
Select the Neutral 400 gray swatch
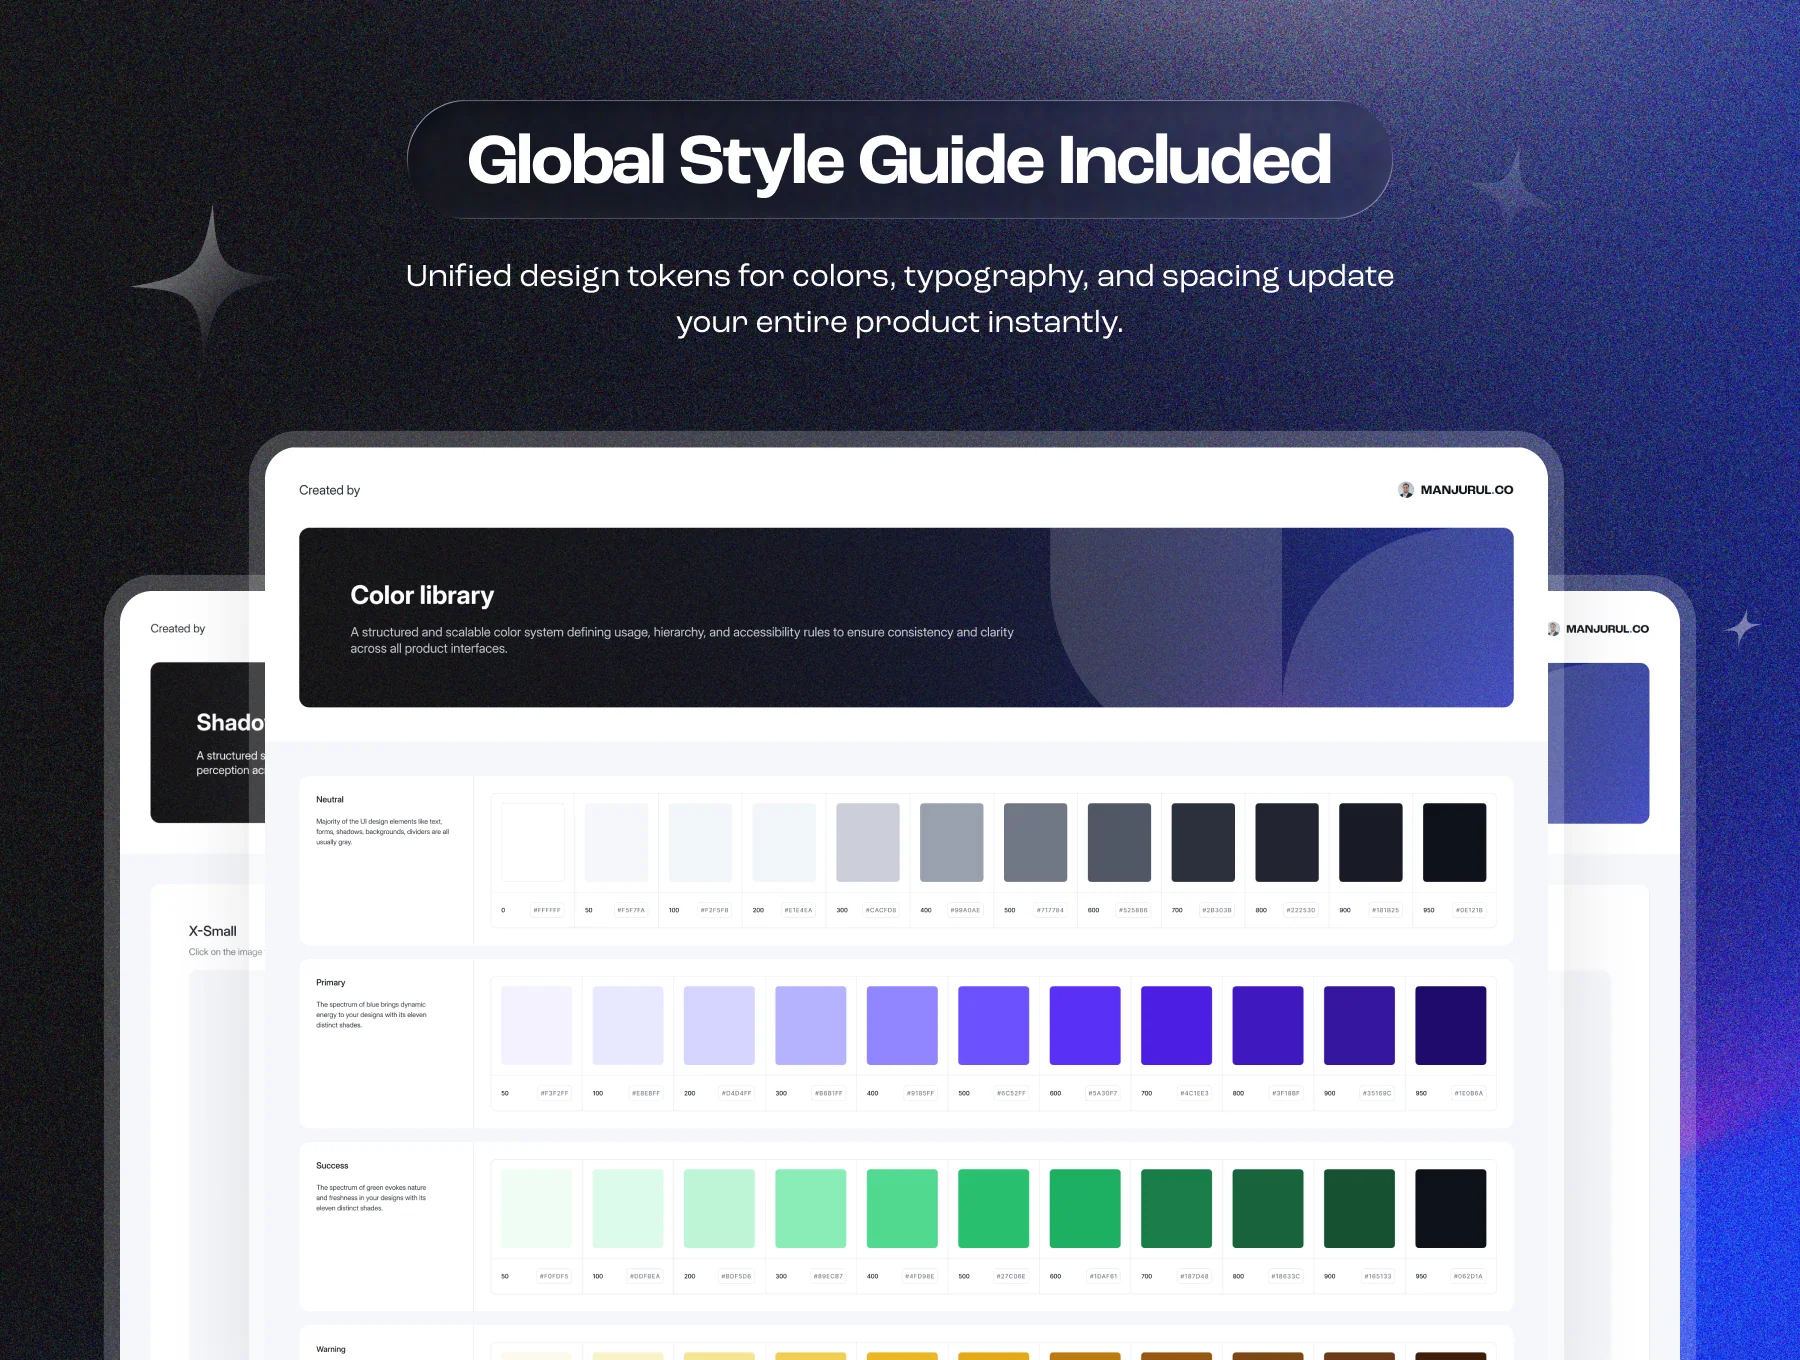(x=952, y=842)
